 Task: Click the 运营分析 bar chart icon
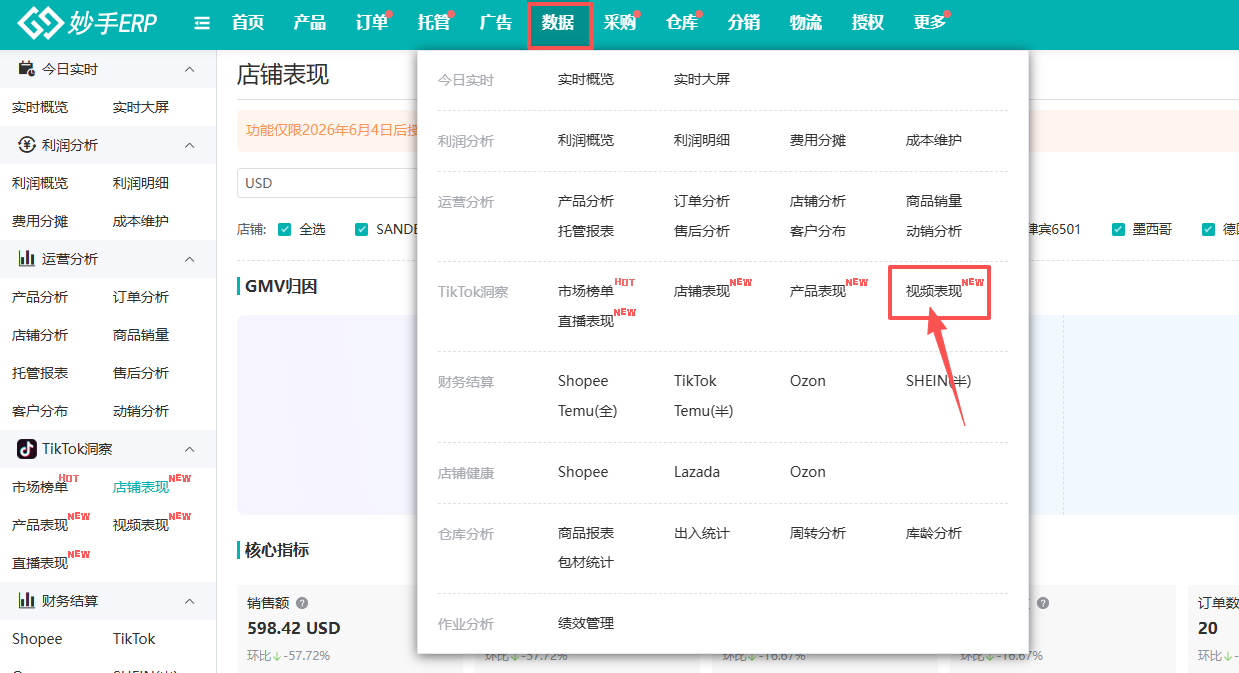pyautogui.click(x=27, y=259)
